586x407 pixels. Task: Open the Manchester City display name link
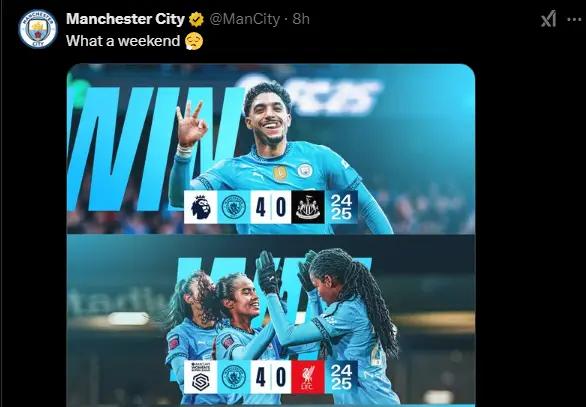[x=126, y=19]
